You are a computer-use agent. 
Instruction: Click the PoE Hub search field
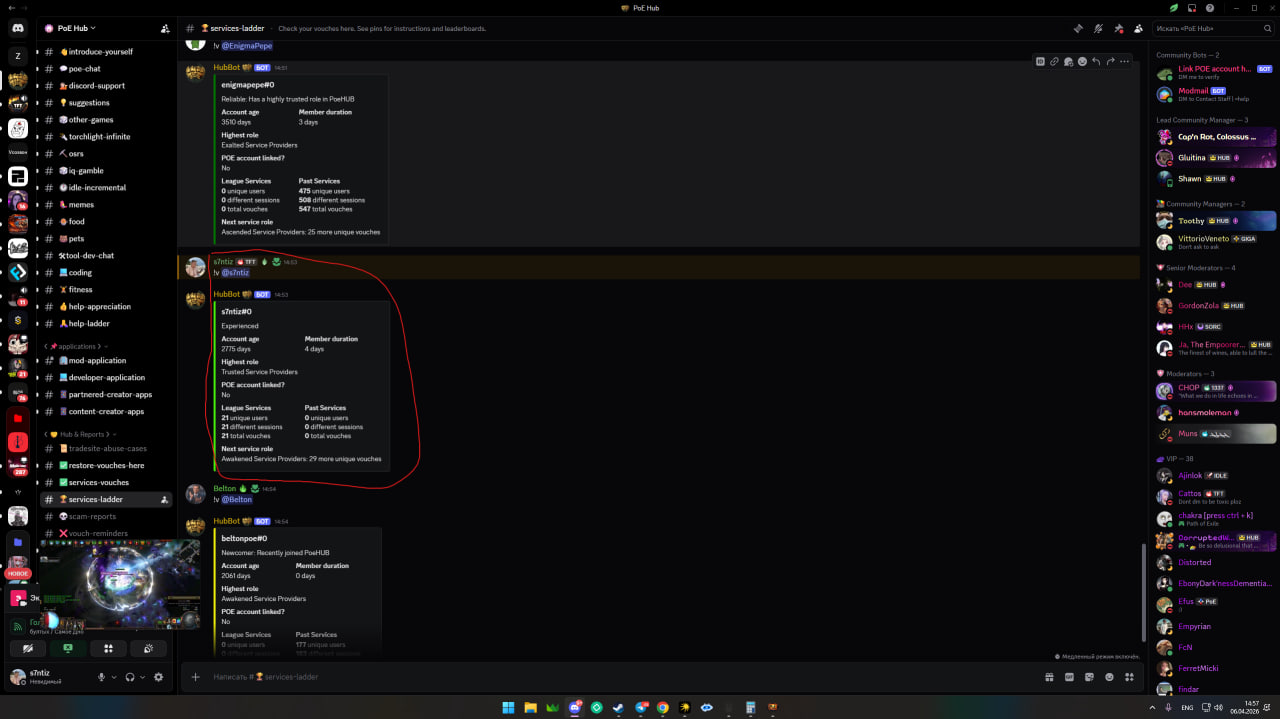1213,29
